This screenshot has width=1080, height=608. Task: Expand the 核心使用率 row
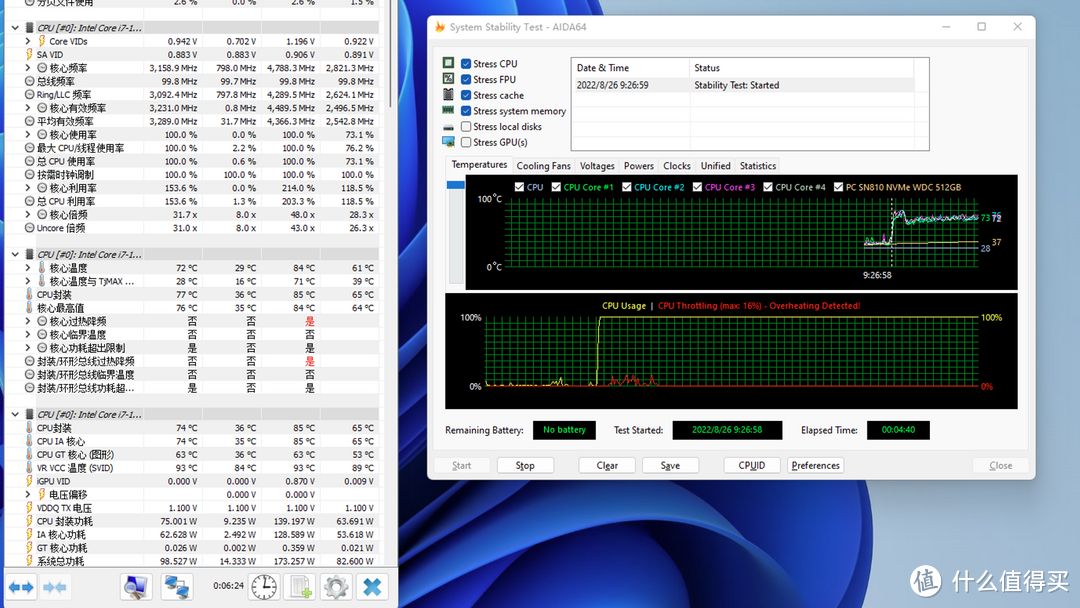pyautogui.click(x=28, y=135)
